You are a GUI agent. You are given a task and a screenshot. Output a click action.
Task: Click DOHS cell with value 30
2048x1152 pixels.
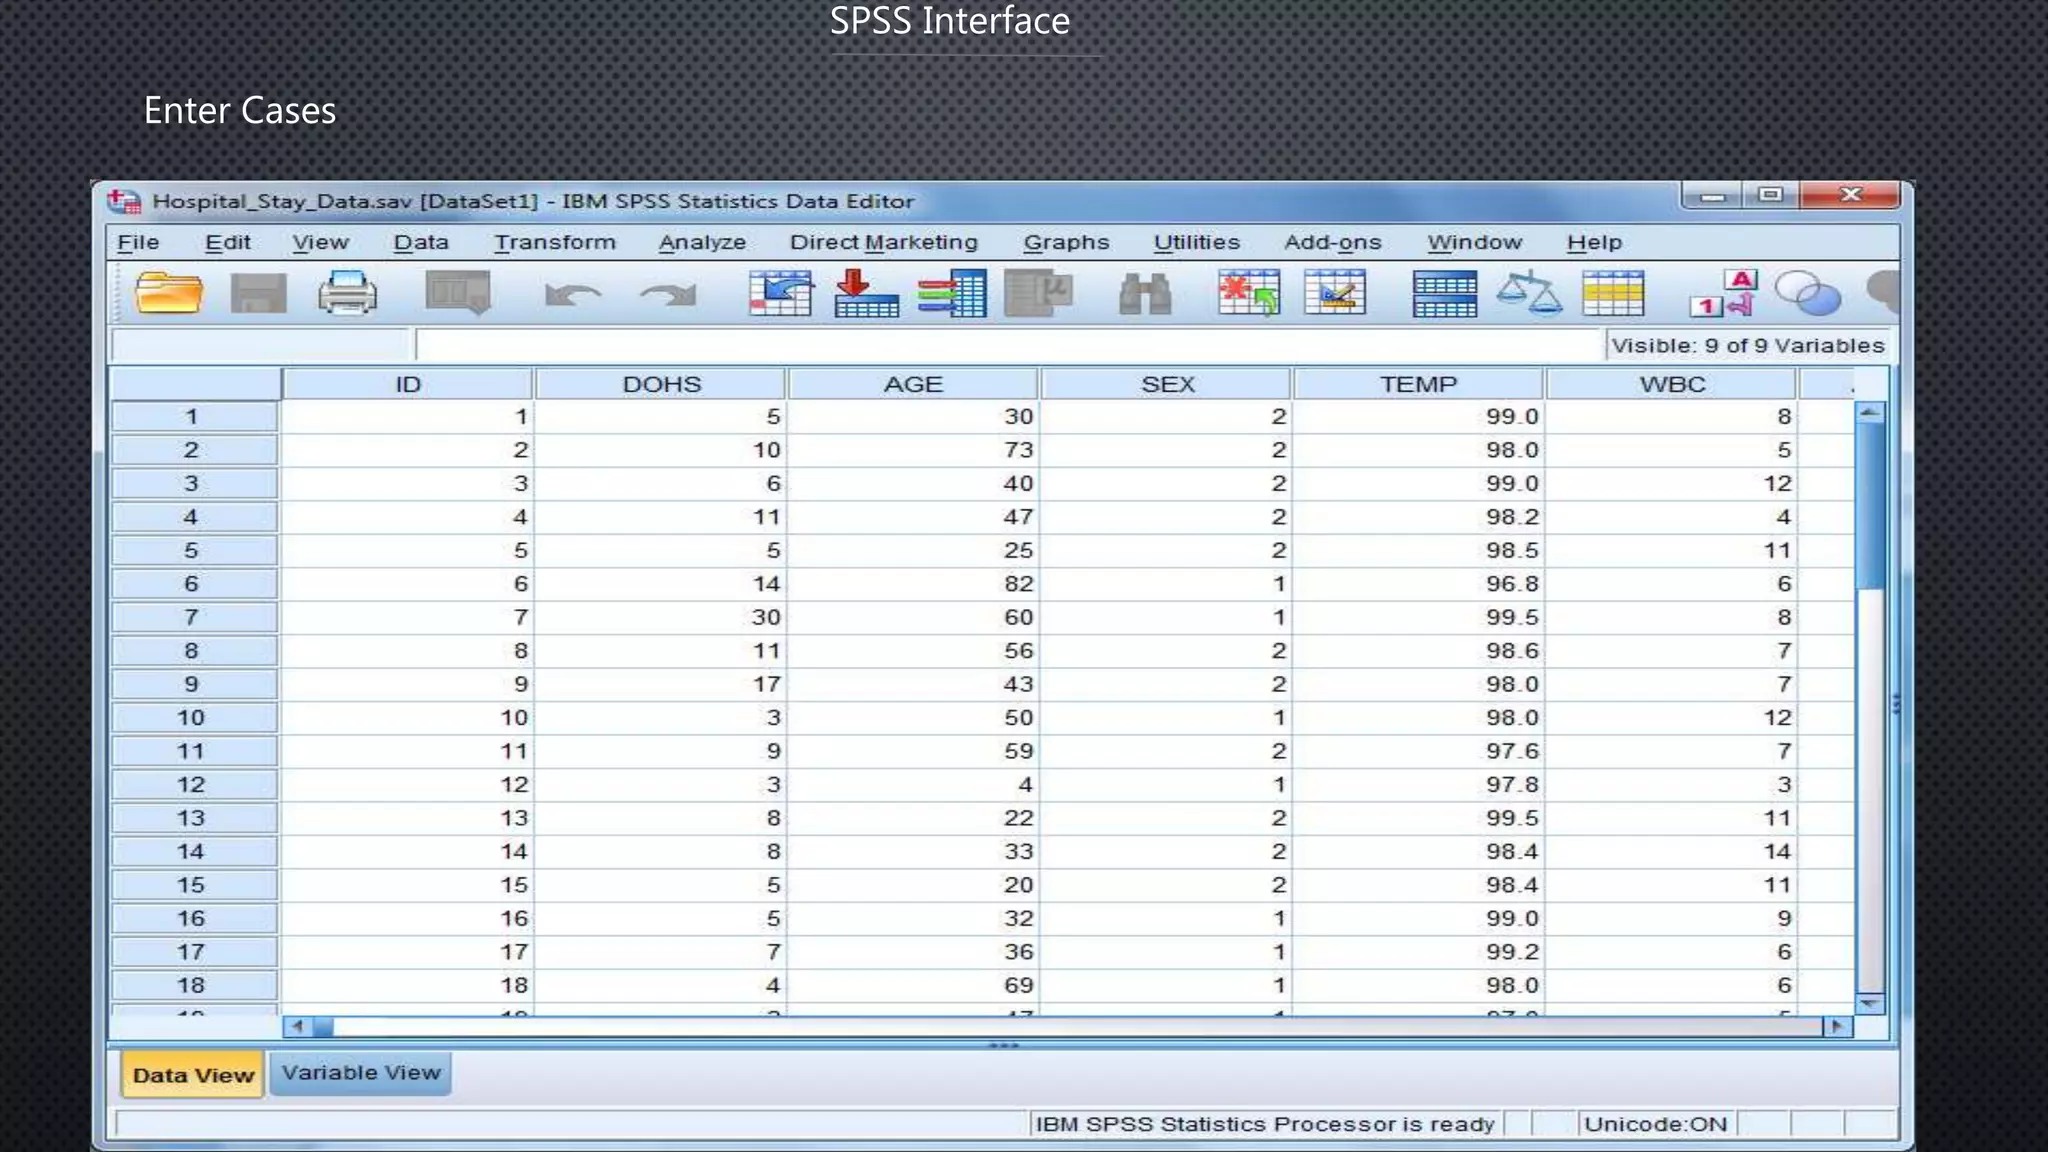661,617
